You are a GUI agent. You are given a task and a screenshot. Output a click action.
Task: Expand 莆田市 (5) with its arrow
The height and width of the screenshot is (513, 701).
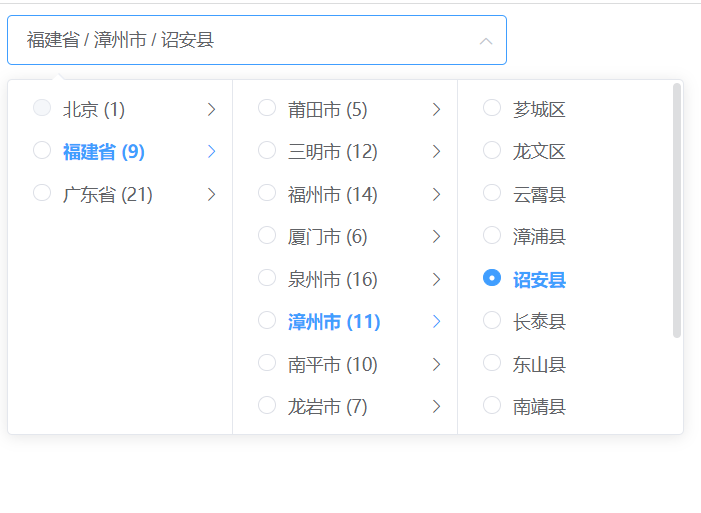pyautogui.click(x=436, y=109)
